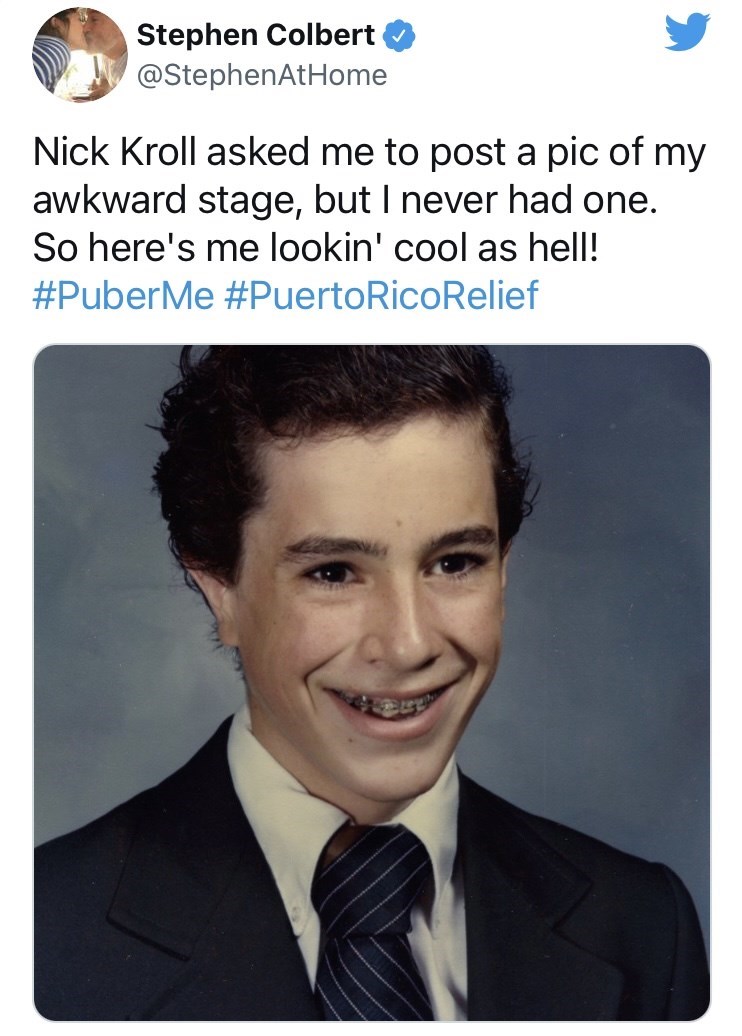The height and width of the screenshot is (1036, 742).
Task: Open the @StephenAtHome handle link
Action: pyautogui.click(x=261, y=75)
